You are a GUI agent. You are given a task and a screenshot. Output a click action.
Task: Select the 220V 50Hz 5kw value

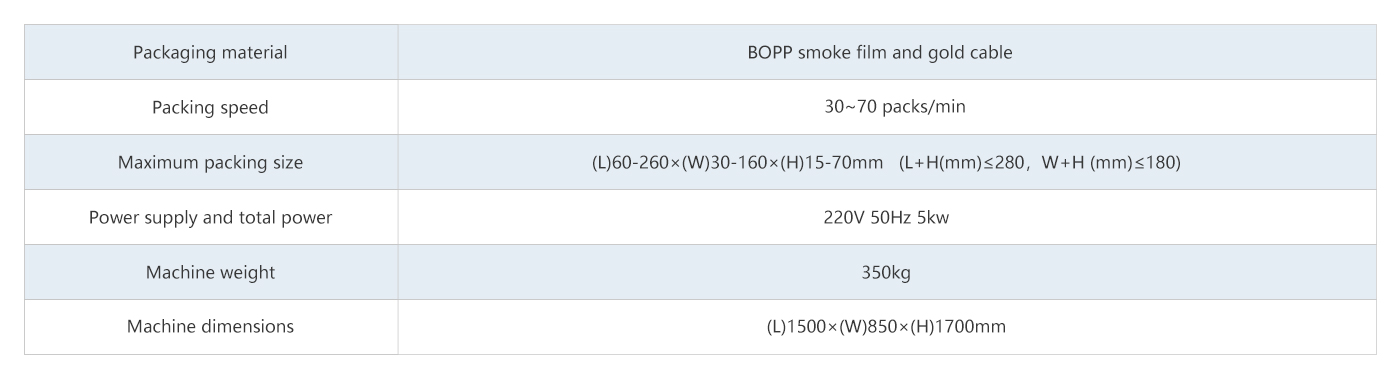[x=887, y=217]
